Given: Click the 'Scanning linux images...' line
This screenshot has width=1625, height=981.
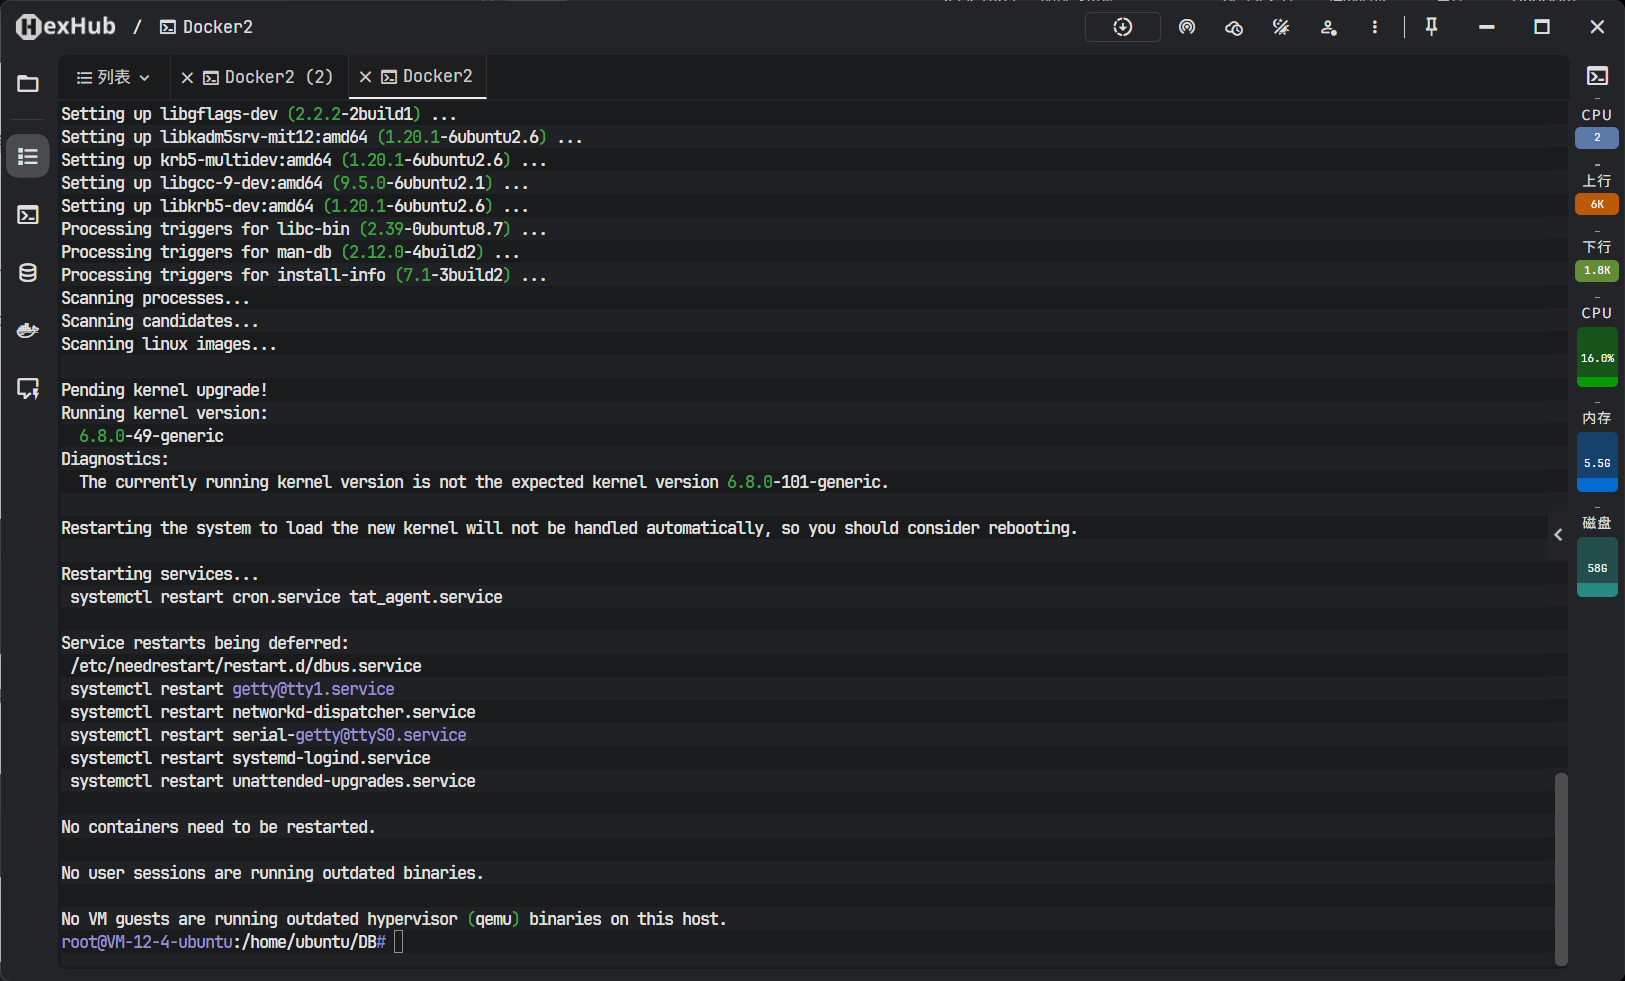Looking at the screenshot, I should 169,344.
